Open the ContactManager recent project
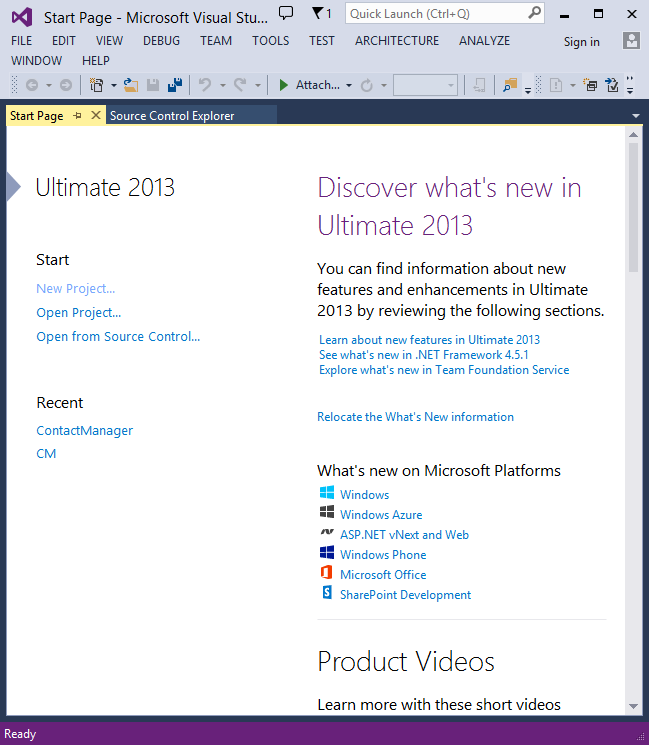 [84, 431]
